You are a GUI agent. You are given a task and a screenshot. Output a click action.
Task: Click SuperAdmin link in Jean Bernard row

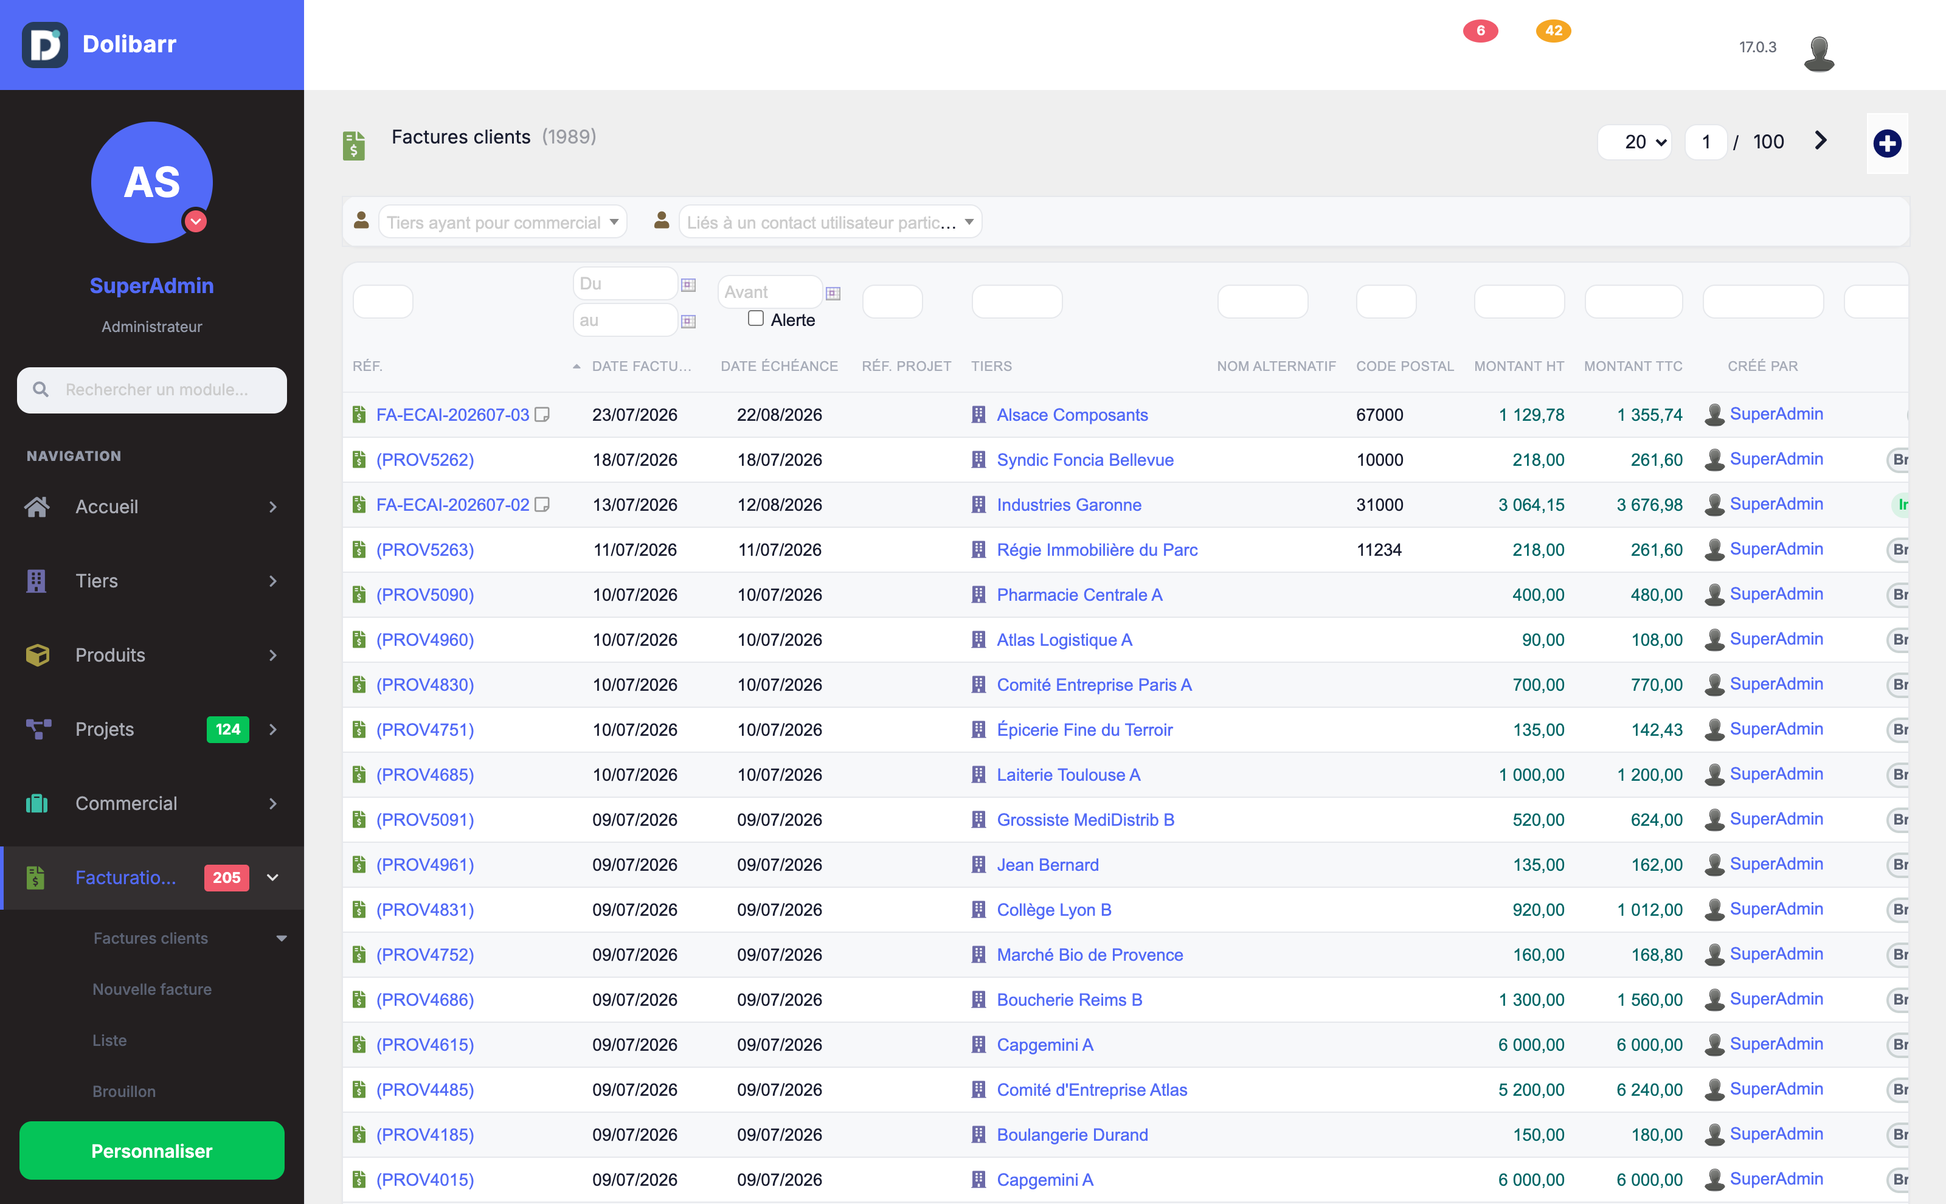1776,864
